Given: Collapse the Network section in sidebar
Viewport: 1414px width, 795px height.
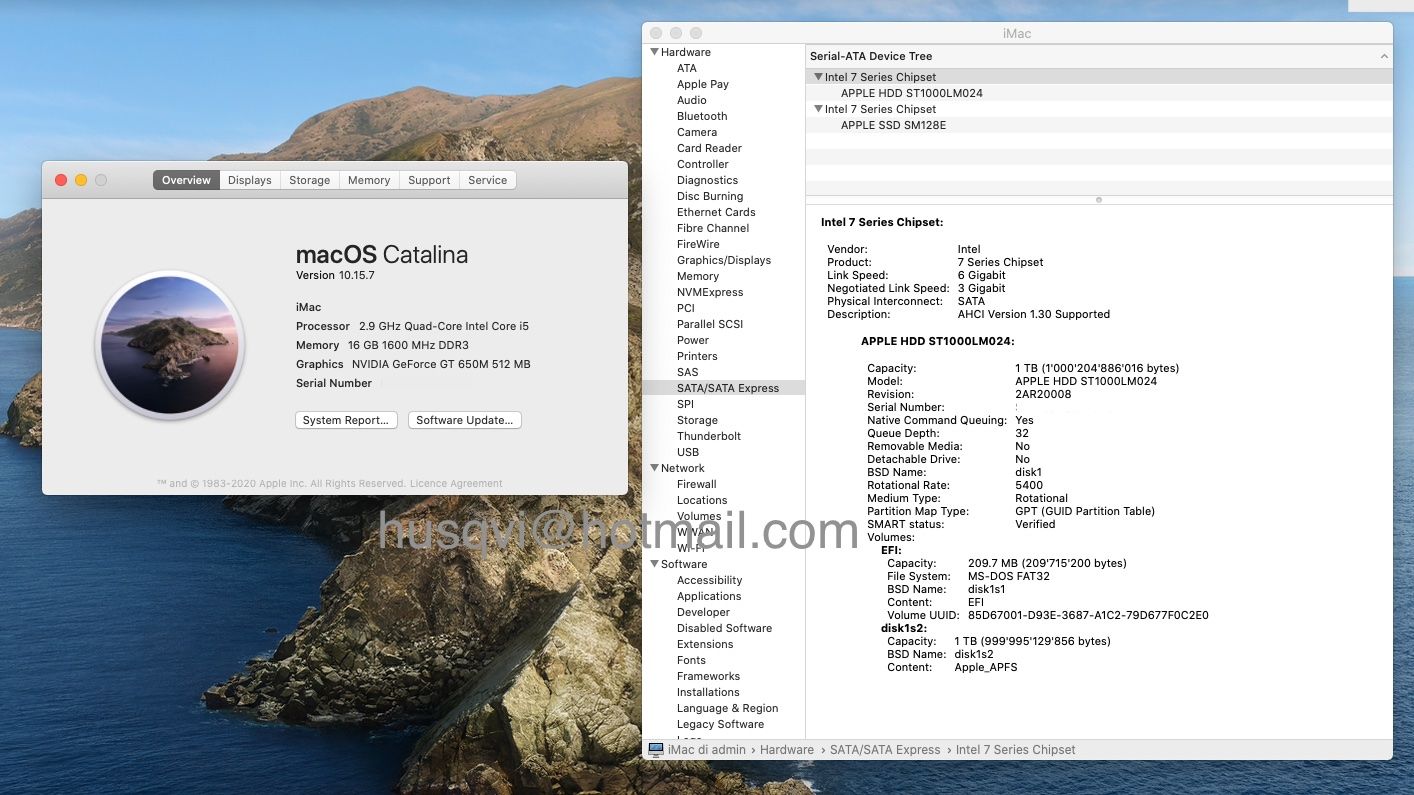Looking at the screenshot, I should [x=655, y=468].
